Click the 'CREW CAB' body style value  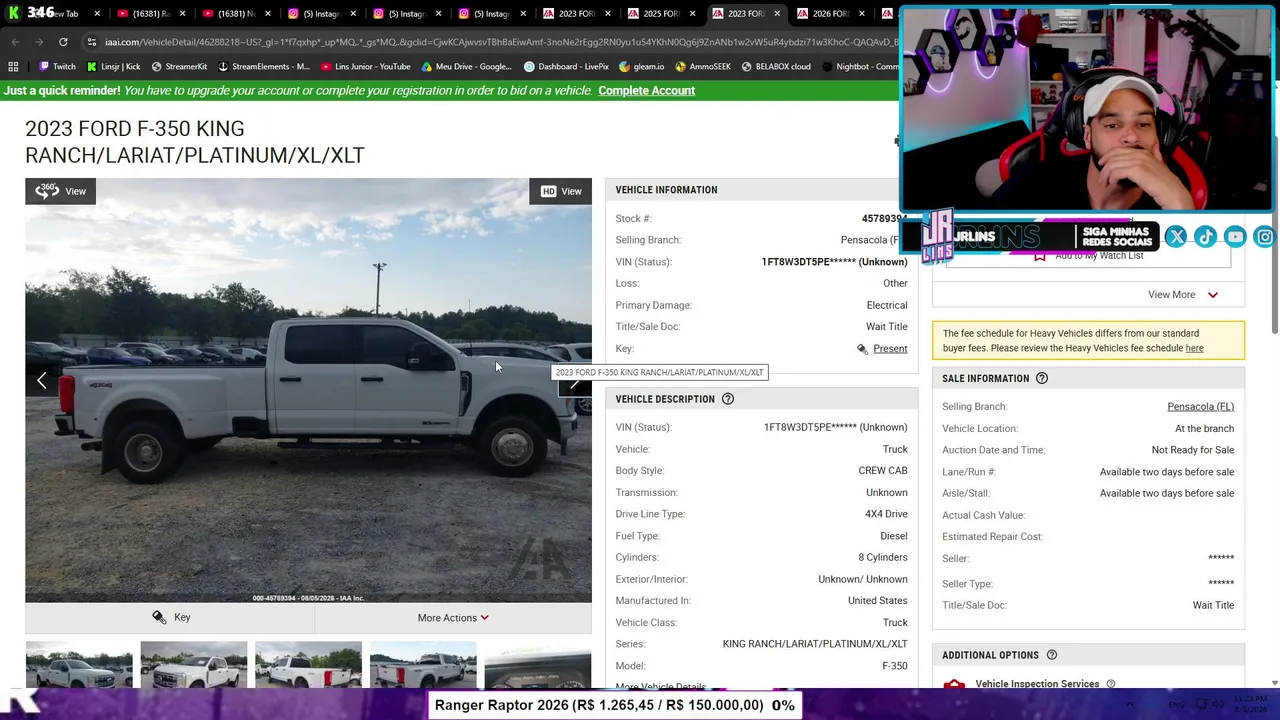[x=883, y=471]
